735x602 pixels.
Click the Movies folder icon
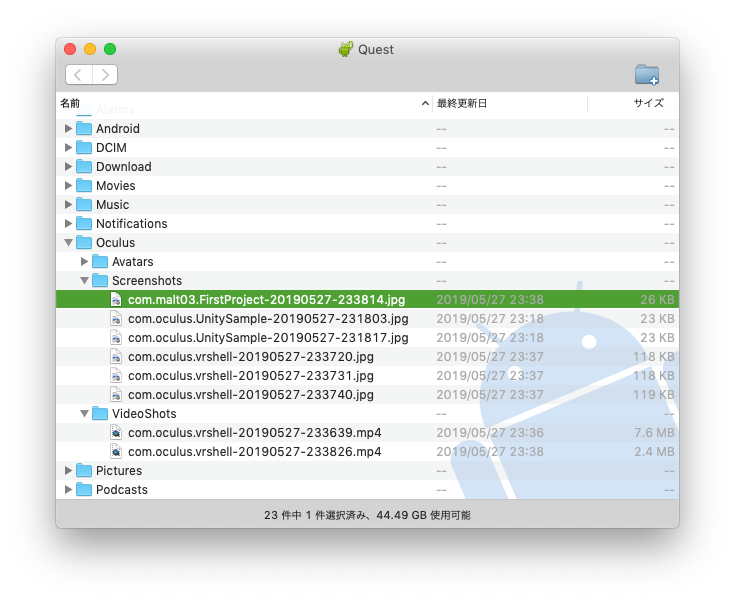(84, 185)
